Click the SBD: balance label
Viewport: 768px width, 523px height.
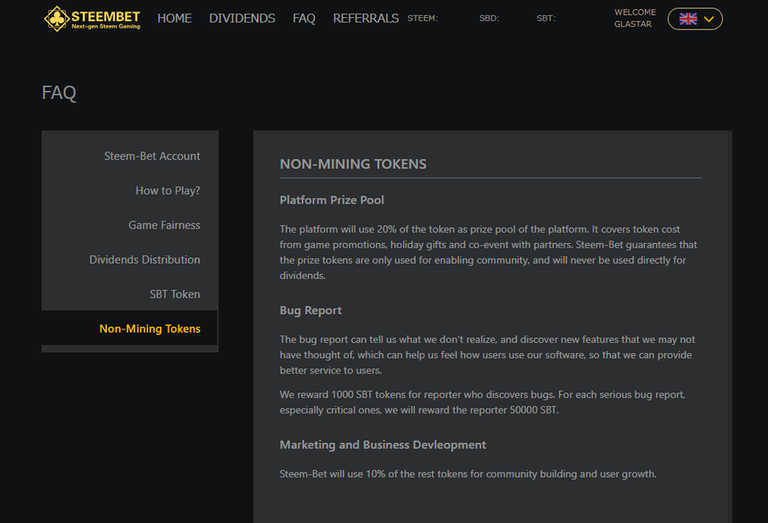tap(489, 19)
